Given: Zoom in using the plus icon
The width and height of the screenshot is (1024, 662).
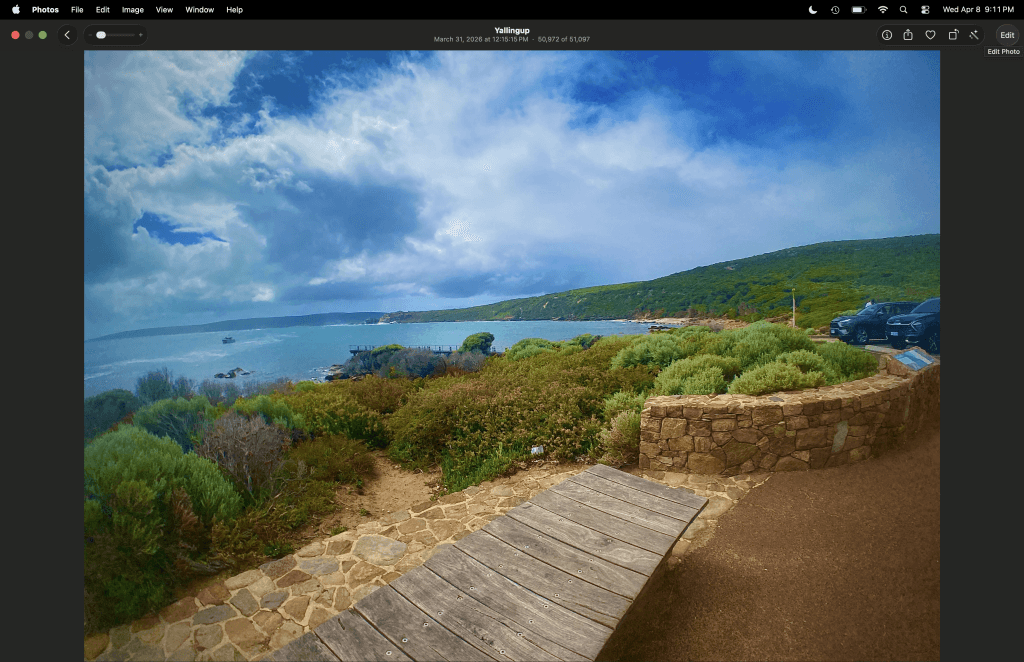Looking at the screenshot, I should tap(141, 35).
